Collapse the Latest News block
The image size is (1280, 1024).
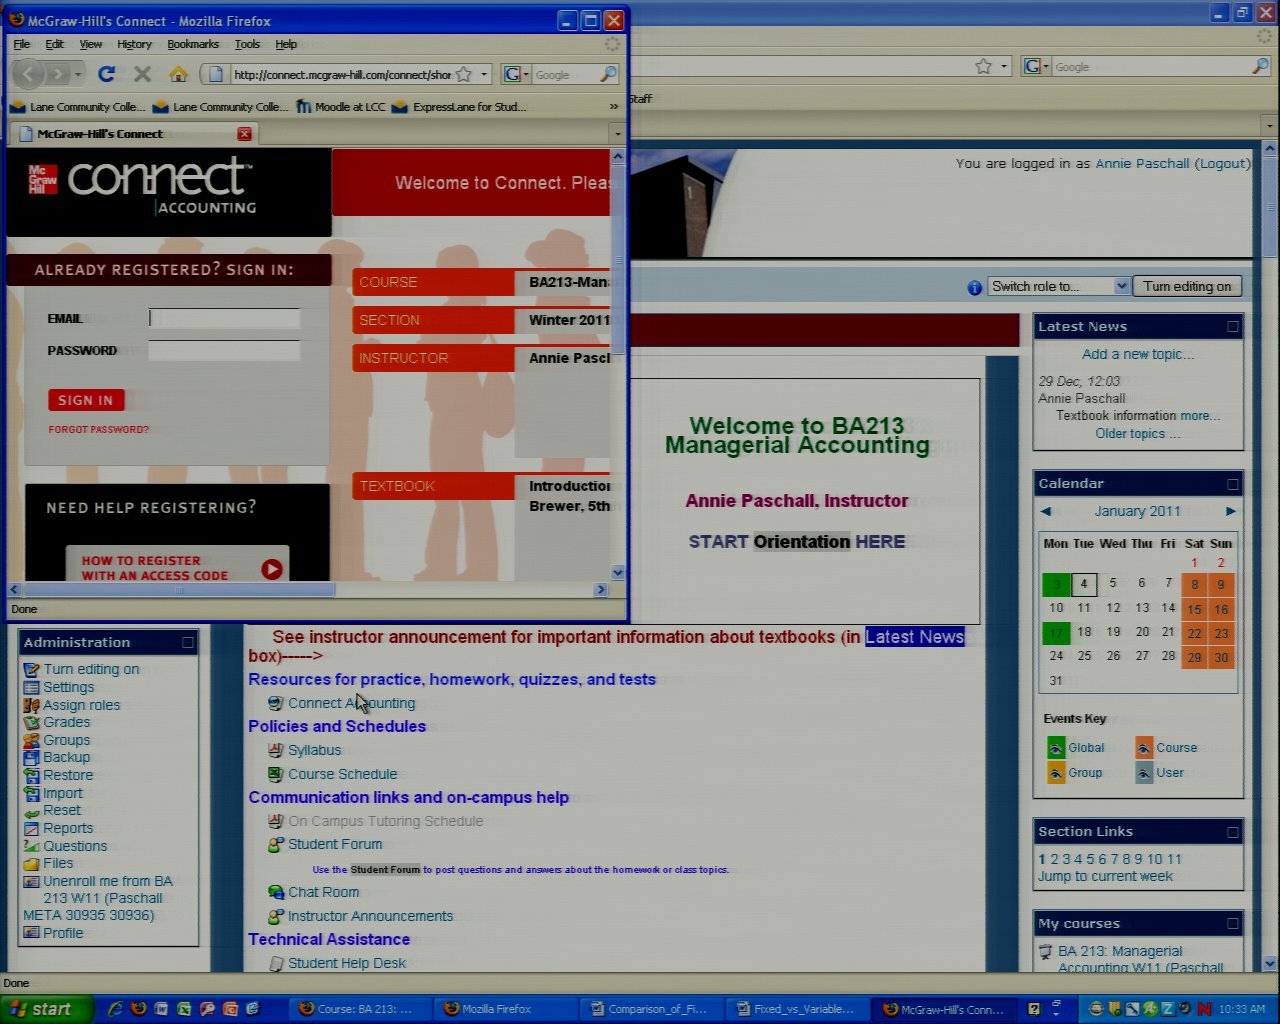click(x=1232, y=327)
